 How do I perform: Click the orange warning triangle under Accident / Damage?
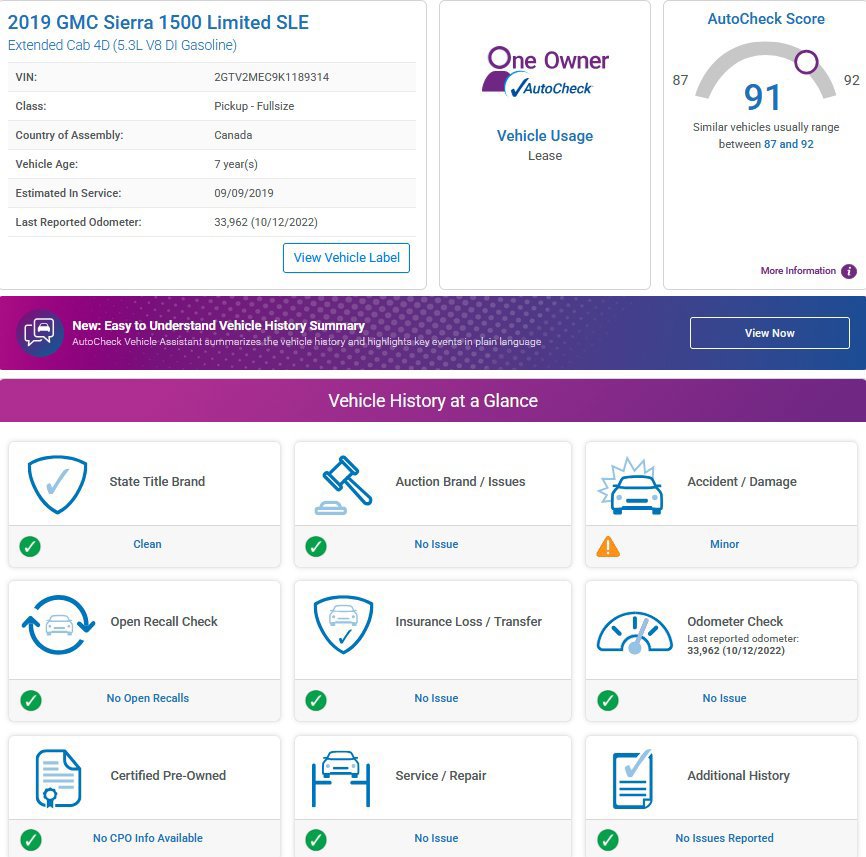click(x=608, y=546)
